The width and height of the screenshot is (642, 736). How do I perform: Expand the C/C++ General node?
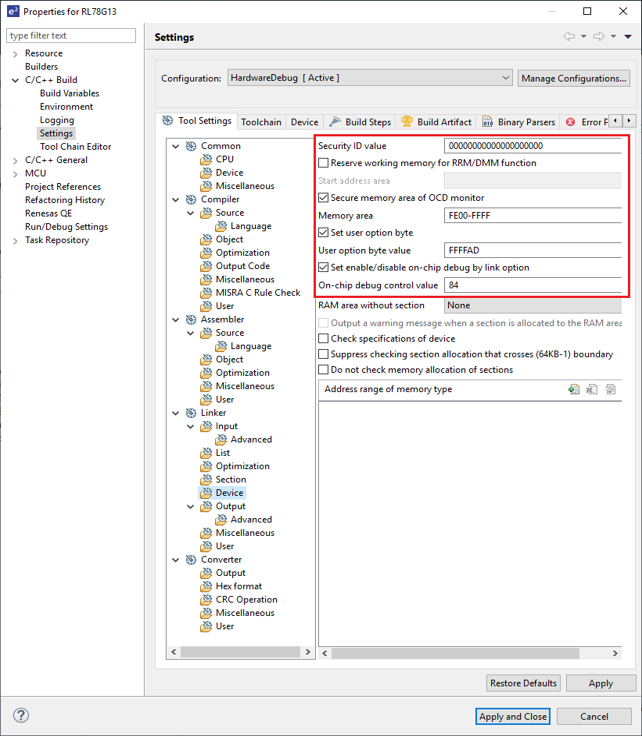(x=15, y=161)
